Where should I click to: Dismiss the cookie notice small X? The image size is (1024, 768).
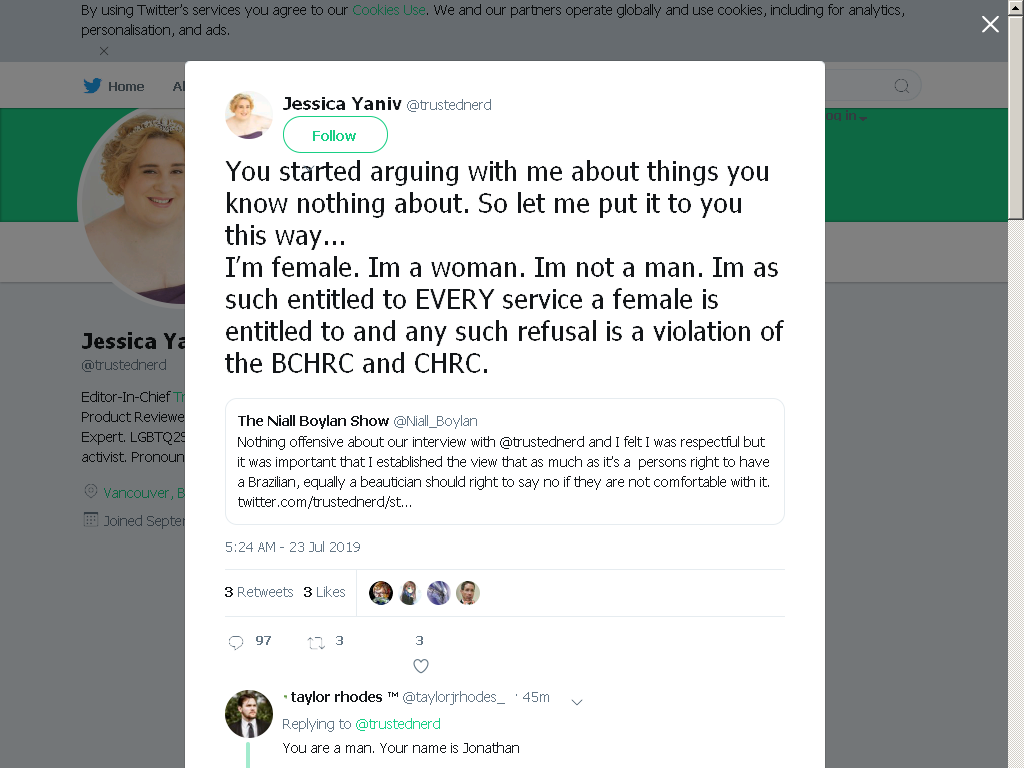pyautogui.click(x=104, y=51)
